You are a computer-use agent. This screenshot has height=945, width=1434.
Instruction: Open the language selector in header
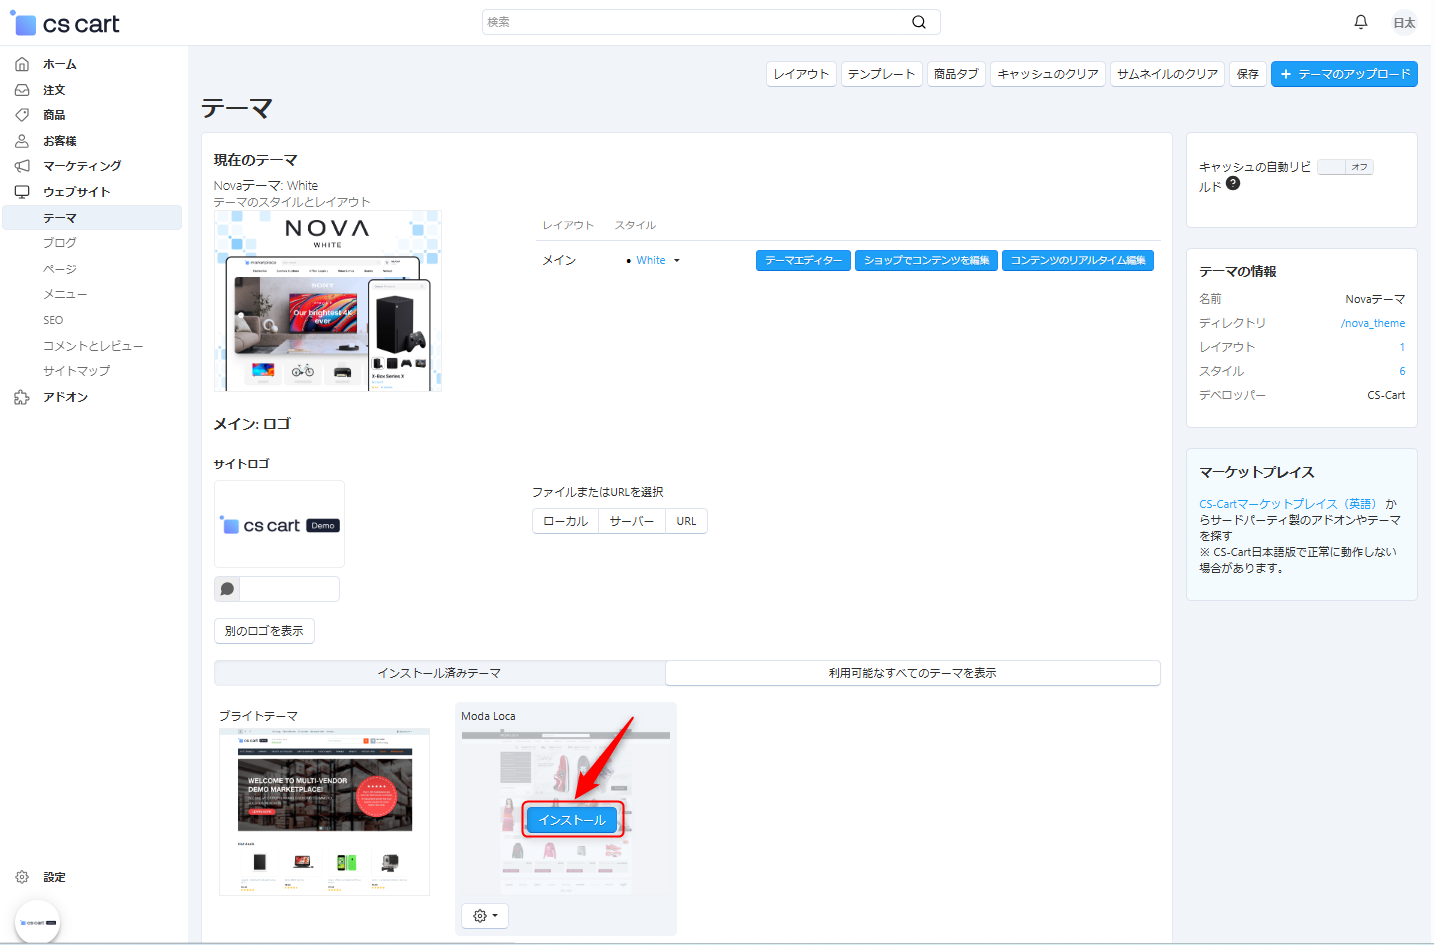pos(1404,22)
